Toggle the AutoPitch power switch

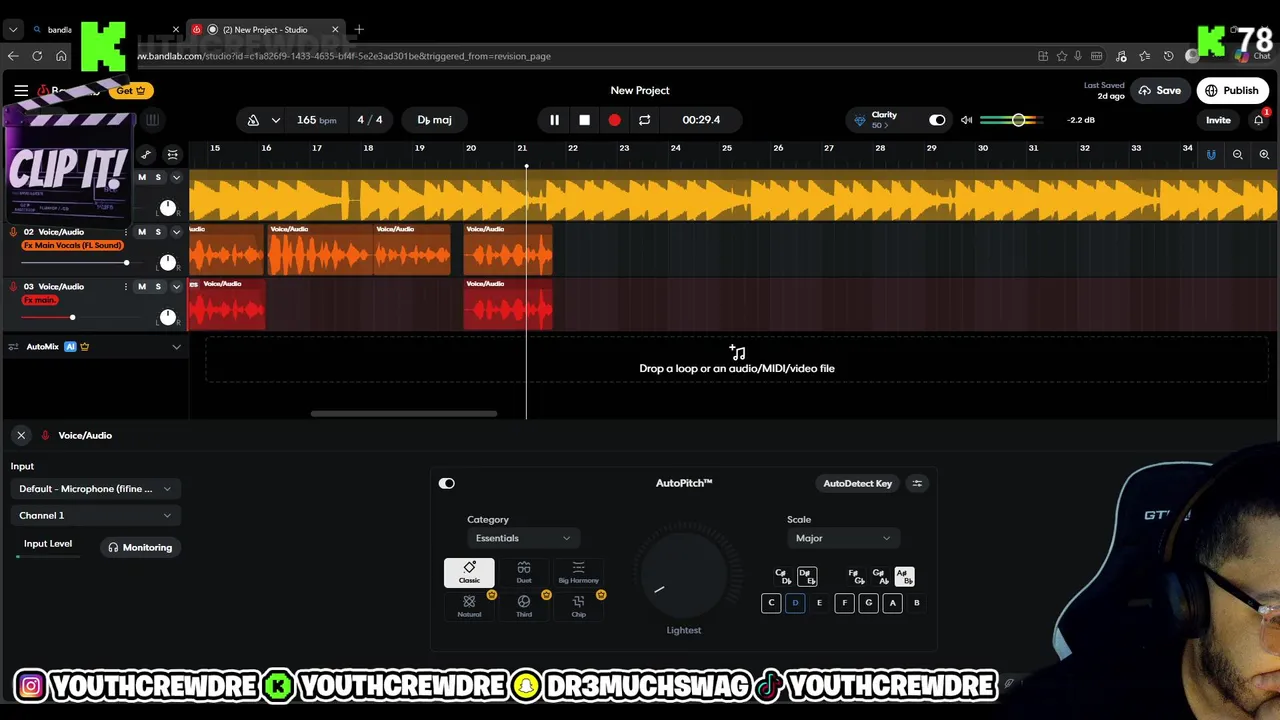coord(447,483)
